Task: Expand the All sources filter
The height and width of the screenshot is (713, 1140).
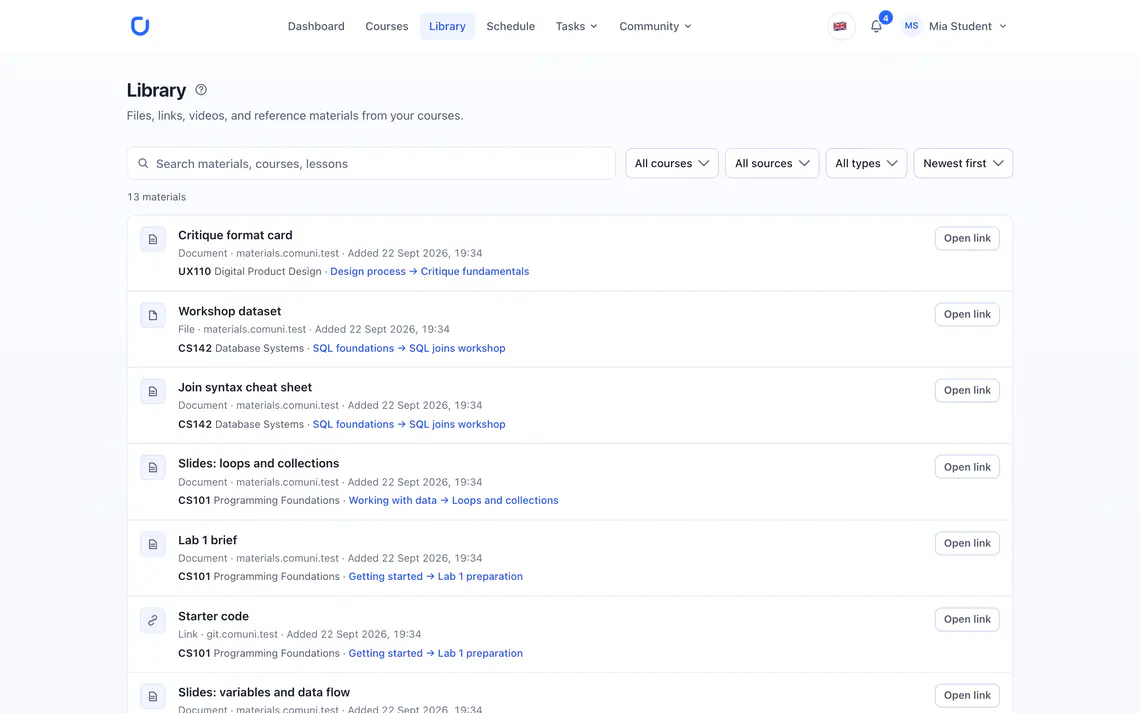Action: [x=772, y=164]
